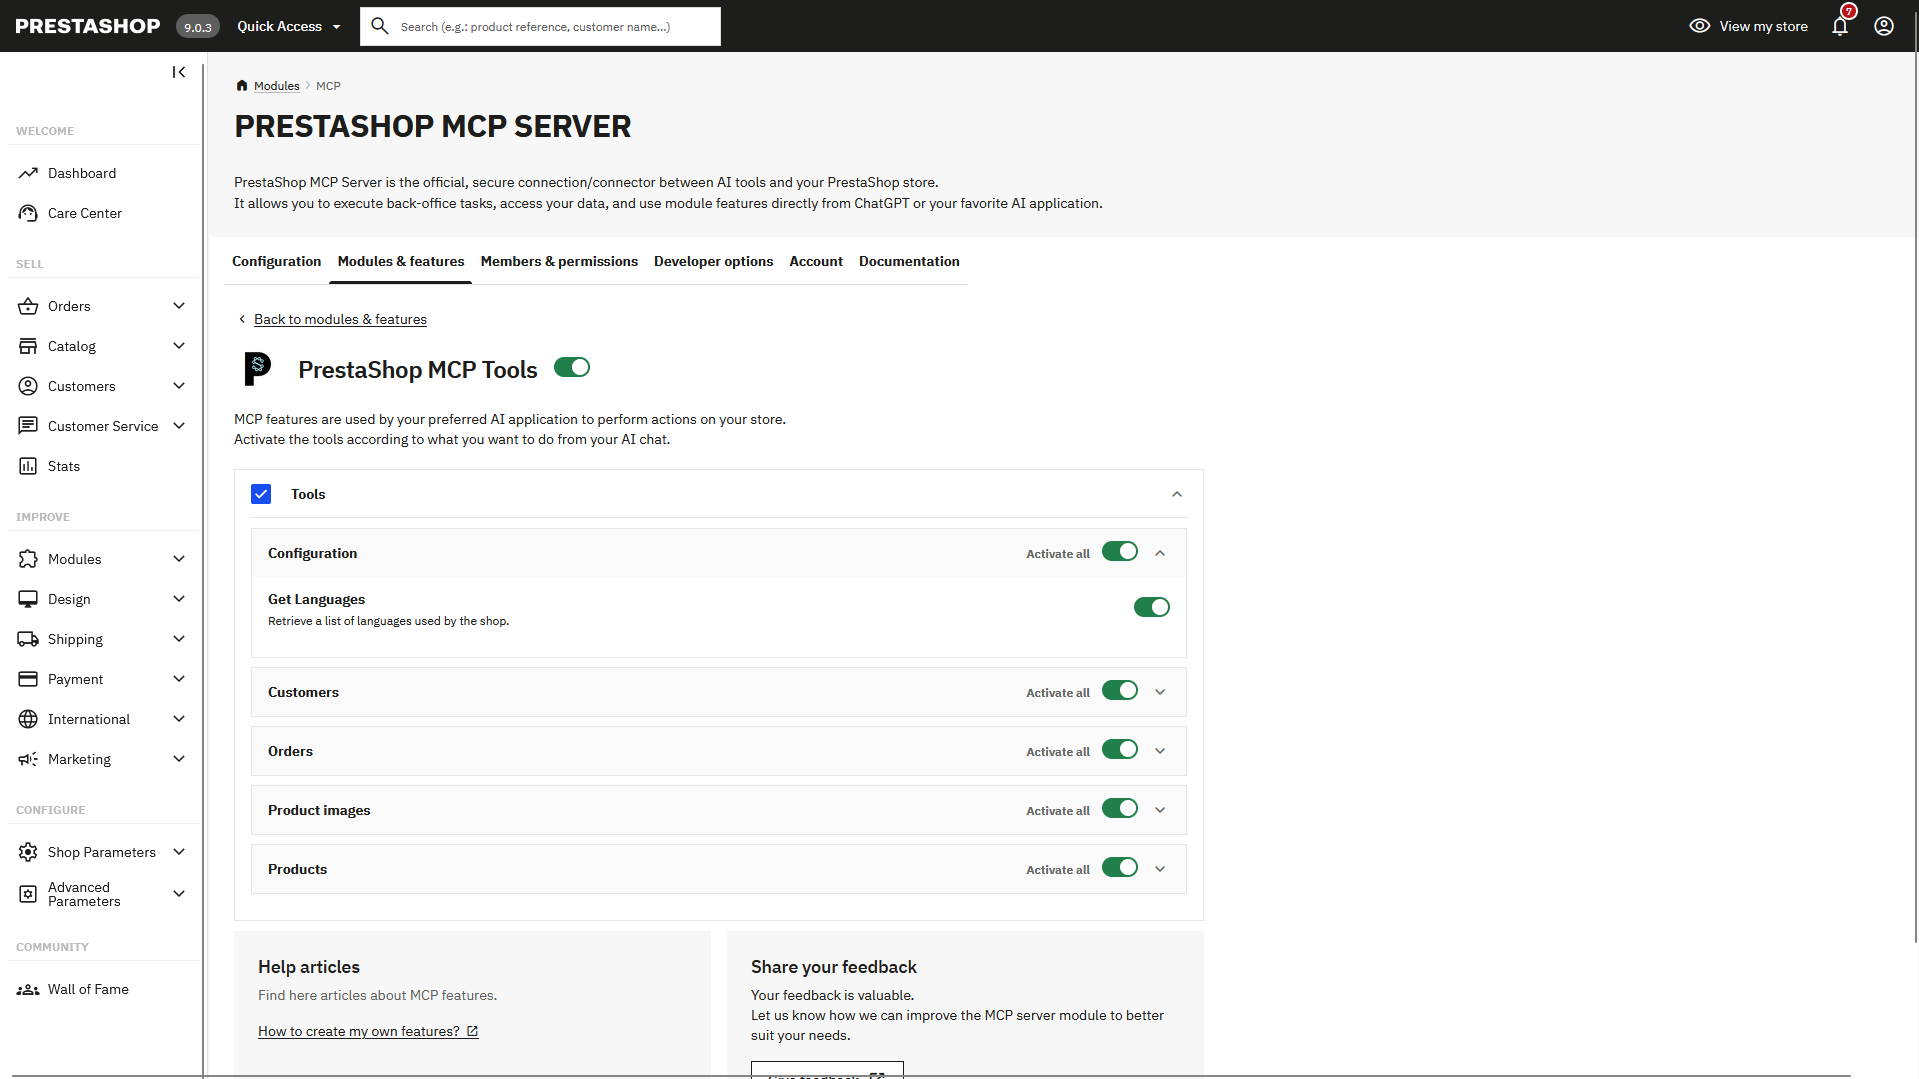The image size is (1919, 1079).
Task: Toggle Activate all for Product images
Action: pos(1120,809)
